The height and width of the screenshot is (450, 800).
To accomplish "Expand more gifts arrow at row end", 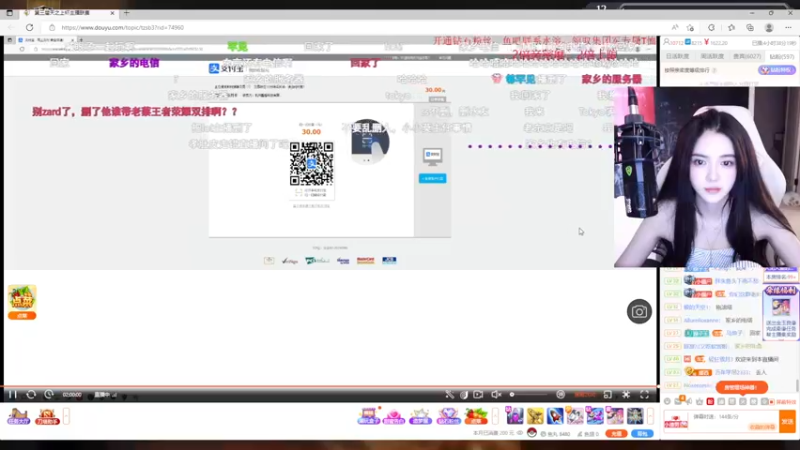I will 651,416.
